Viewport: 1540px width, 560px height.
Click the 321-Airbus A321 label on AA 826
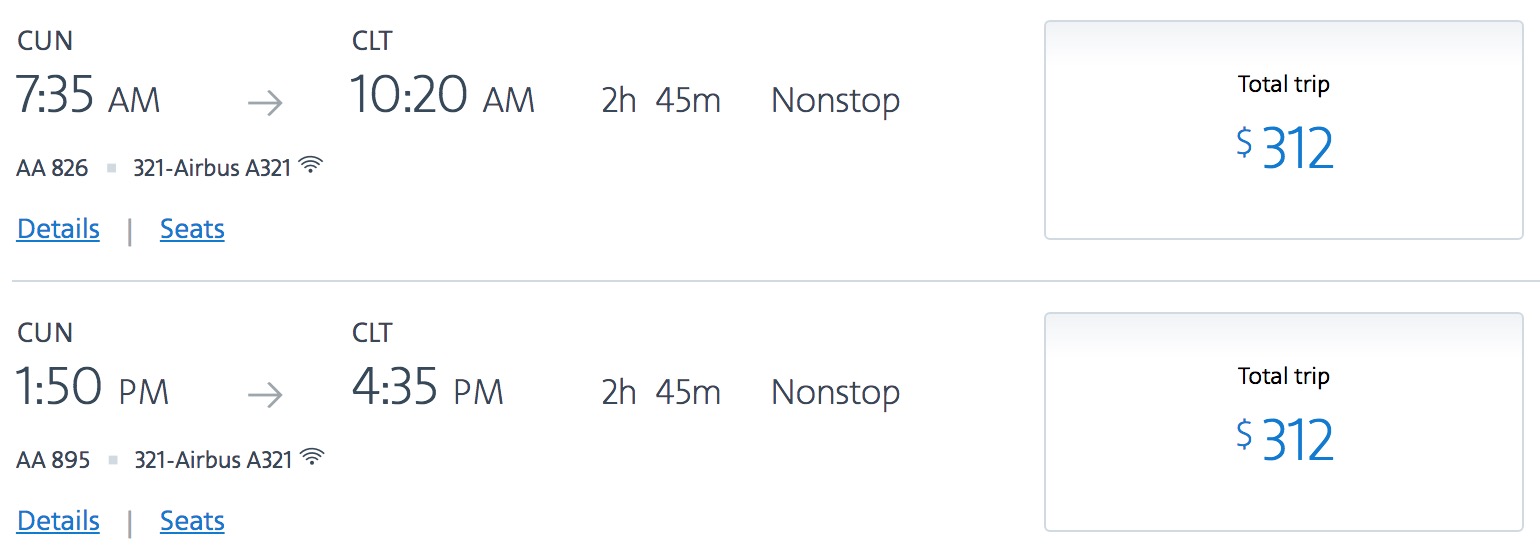(x=212, y=168)
